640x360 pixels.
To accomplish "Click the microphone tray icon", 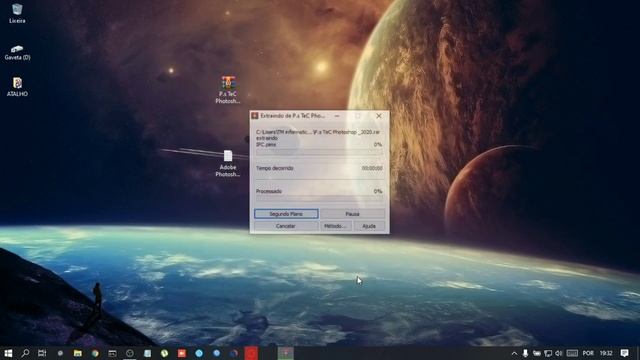I will coord(525,353).
